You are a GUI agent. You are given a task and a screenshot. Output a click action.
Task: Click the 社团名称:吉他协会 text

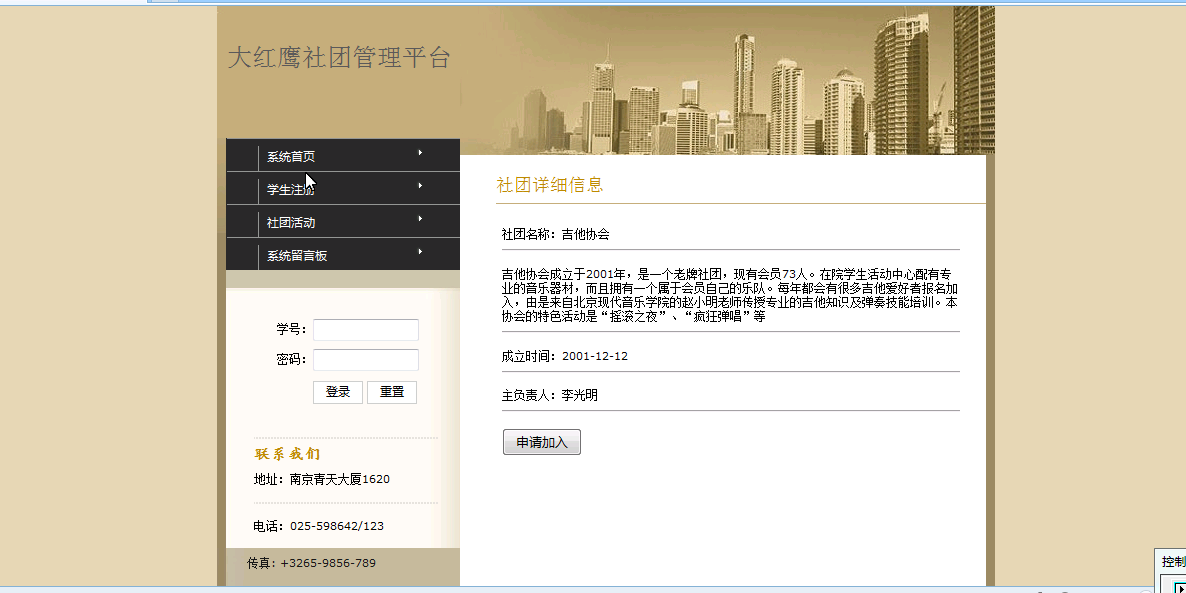point(556,234)
